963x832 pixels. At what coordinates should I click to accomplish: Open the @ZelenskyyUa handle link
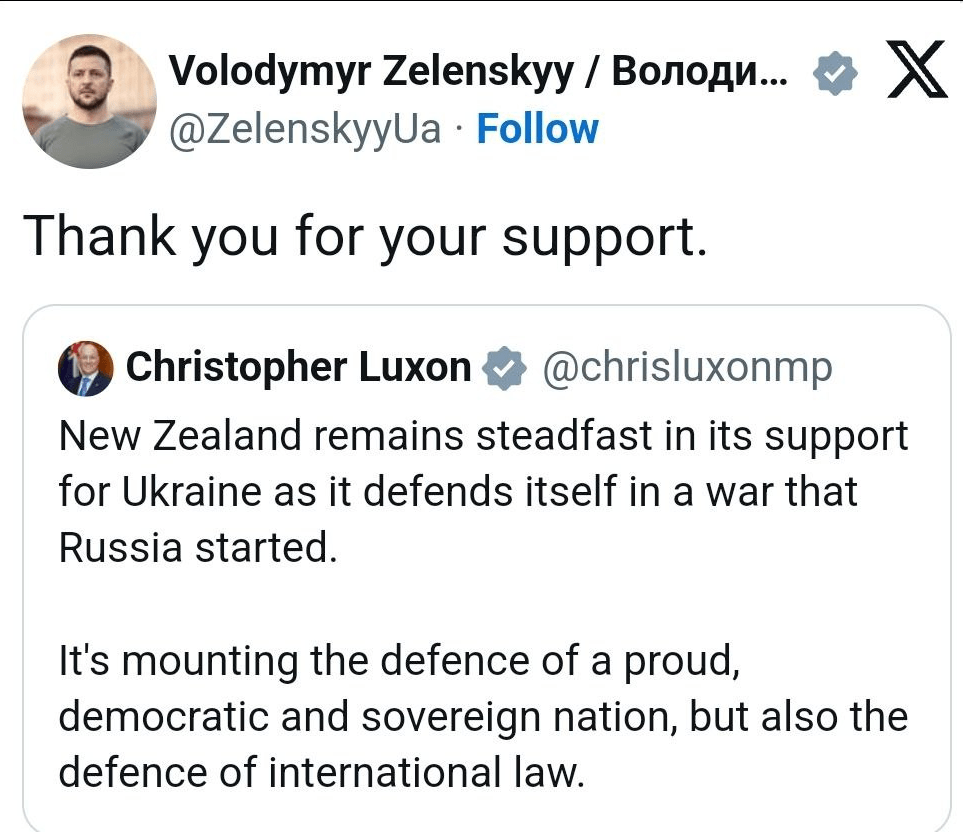(x=305, y=129)
